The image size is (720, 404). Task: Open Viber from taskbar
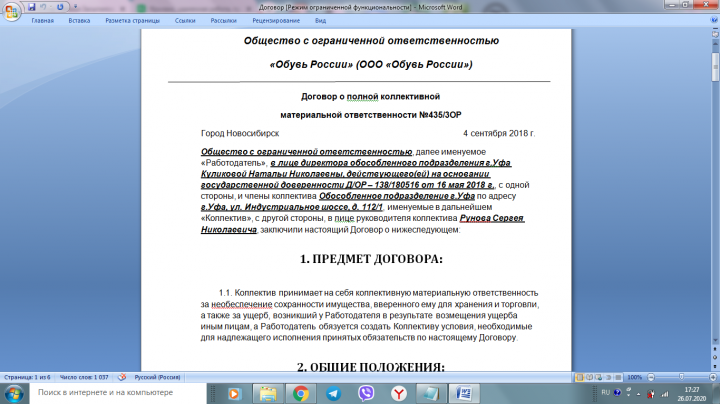pyautogui.click(x=366, y=394)
